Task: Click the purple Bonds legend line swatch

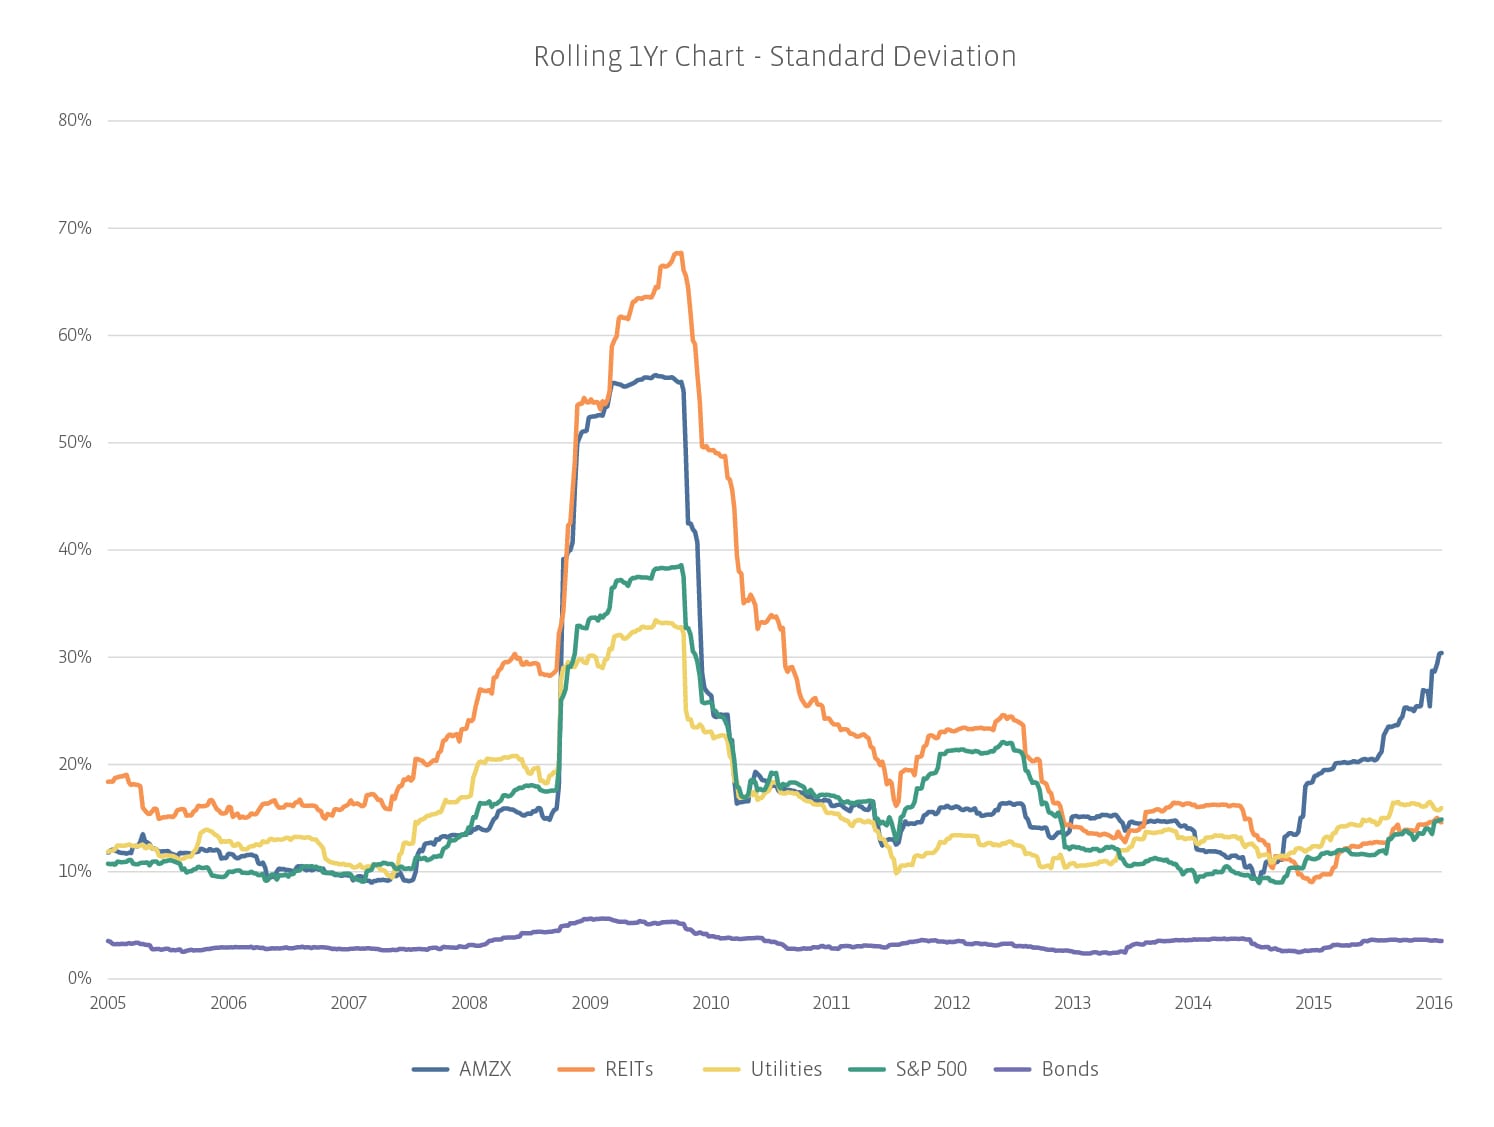Action: [x=1012, y=1070]
